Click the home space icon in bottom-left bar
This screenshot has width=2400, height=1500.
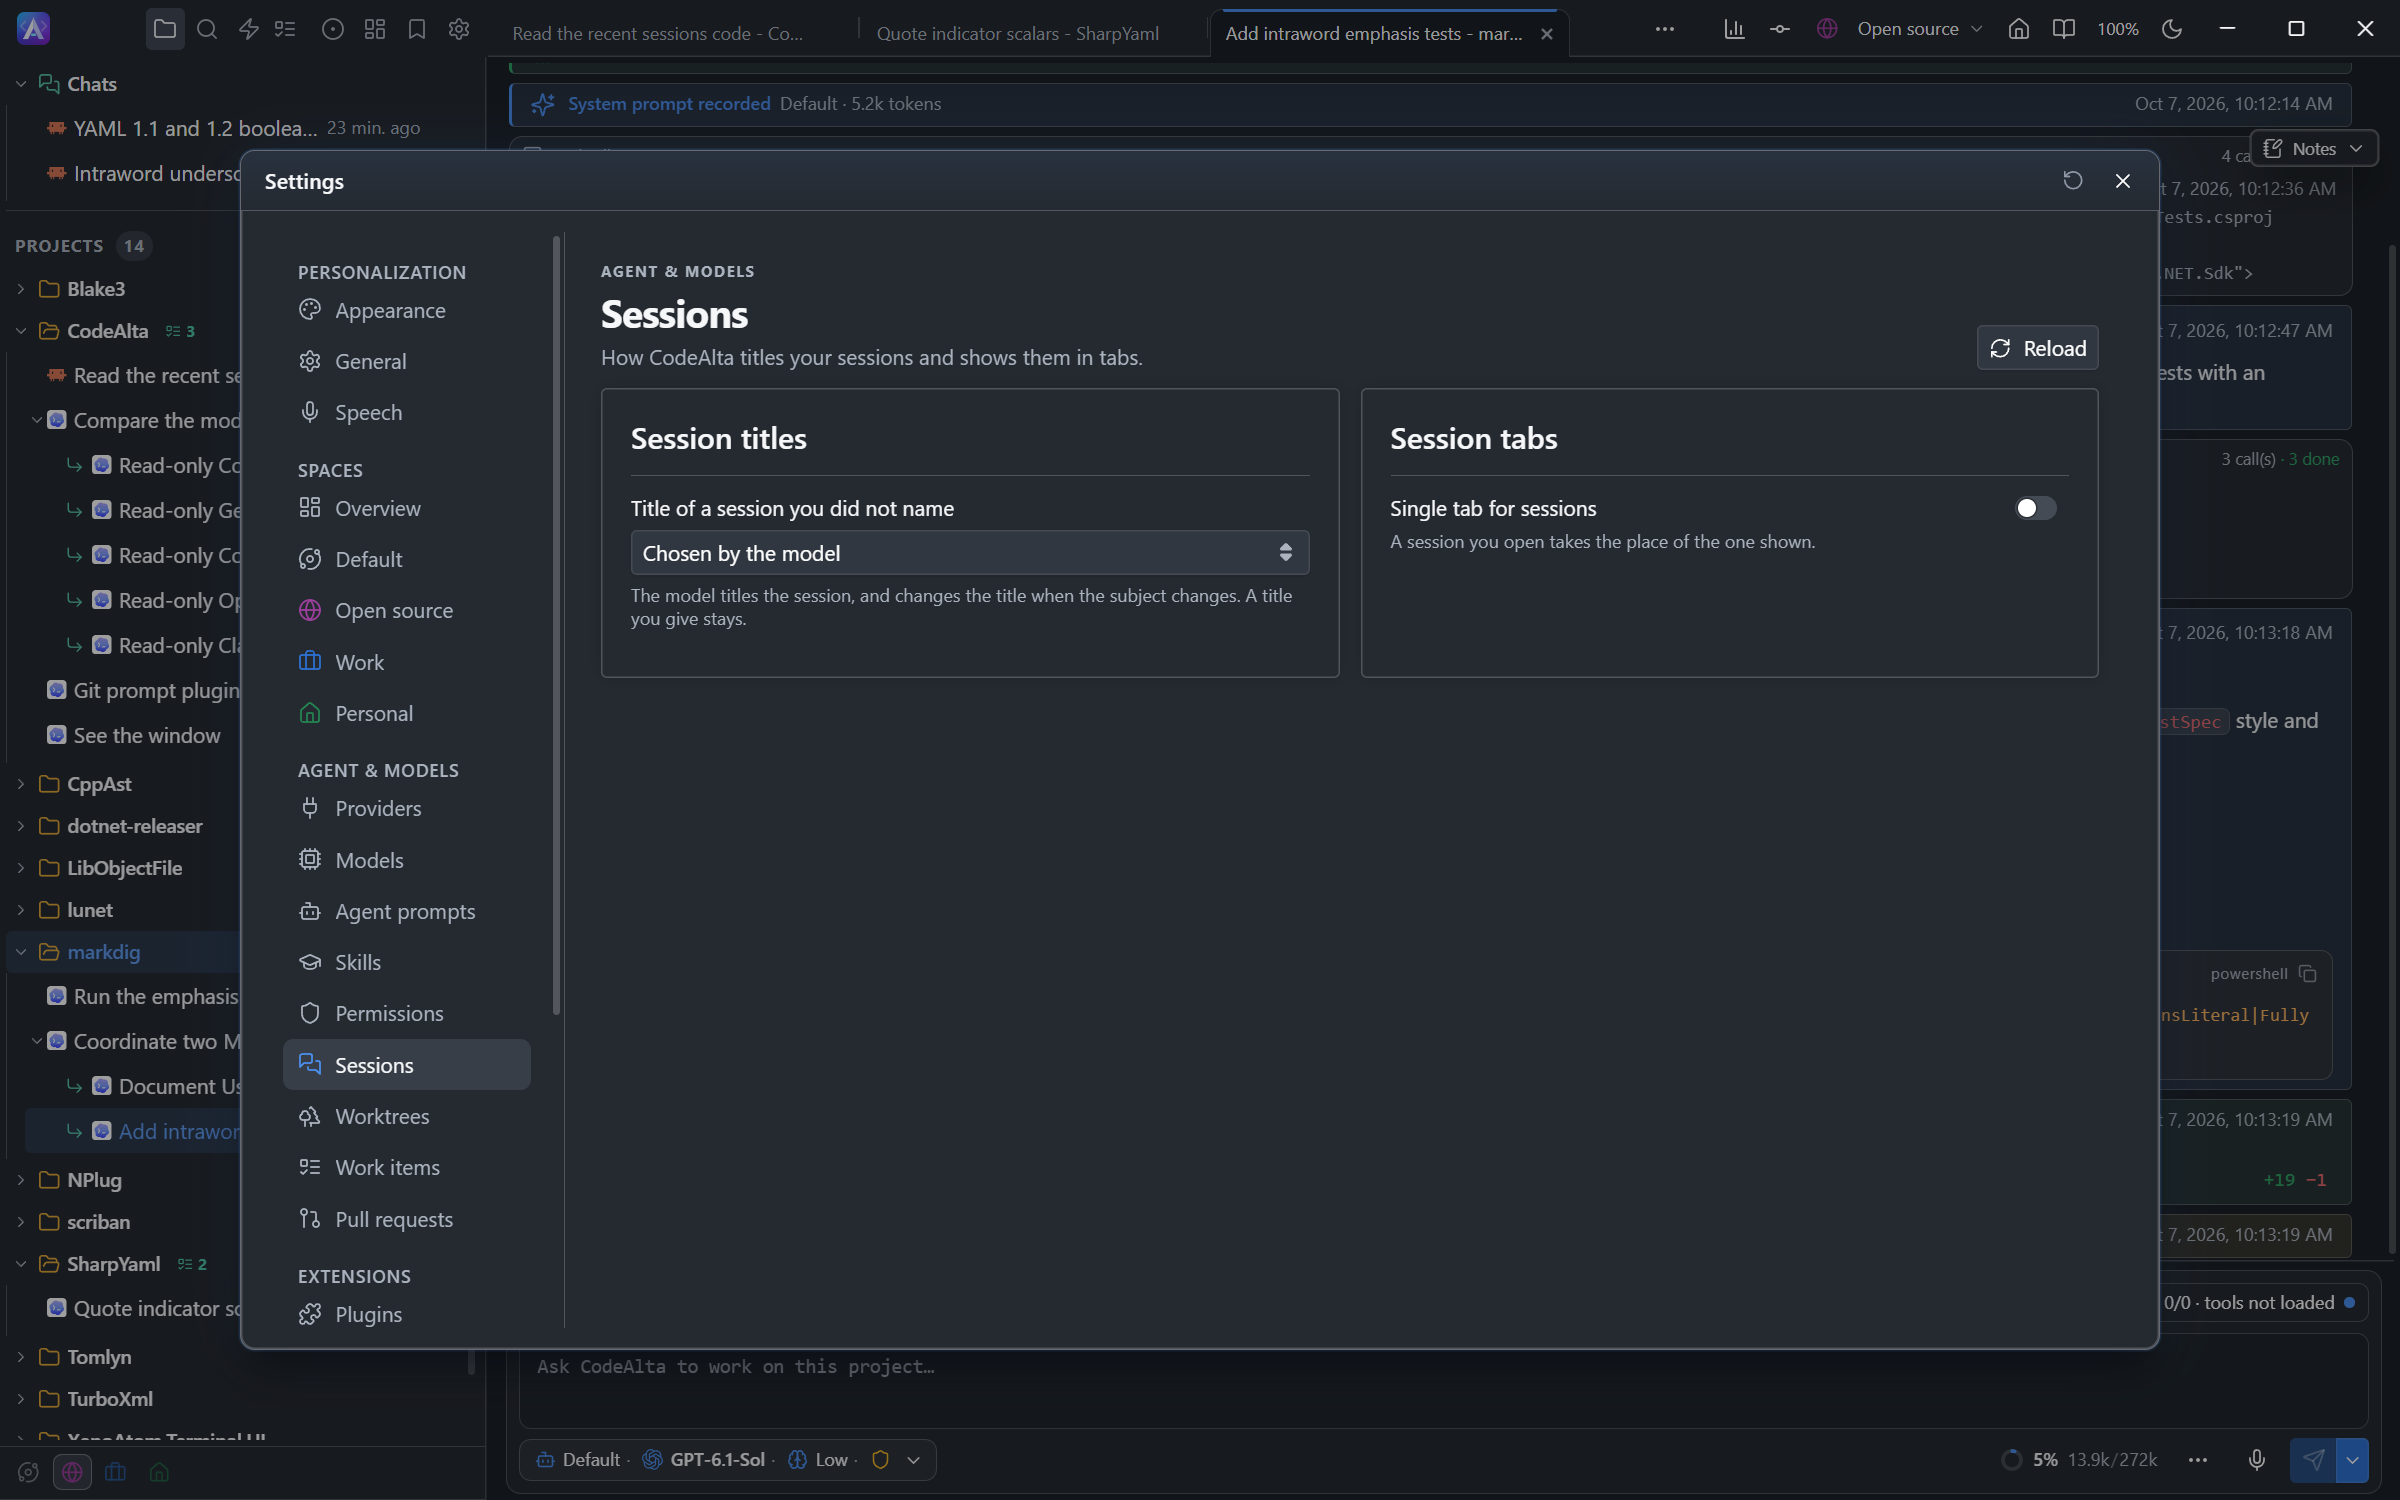pos(159,1472)
